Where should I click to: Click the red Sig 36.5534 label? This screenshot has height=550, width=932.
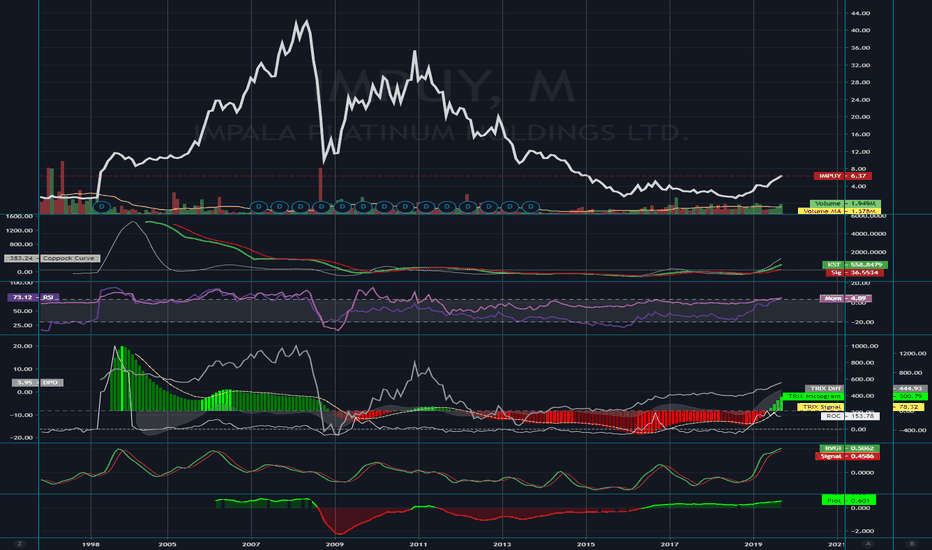coord(855,272)
